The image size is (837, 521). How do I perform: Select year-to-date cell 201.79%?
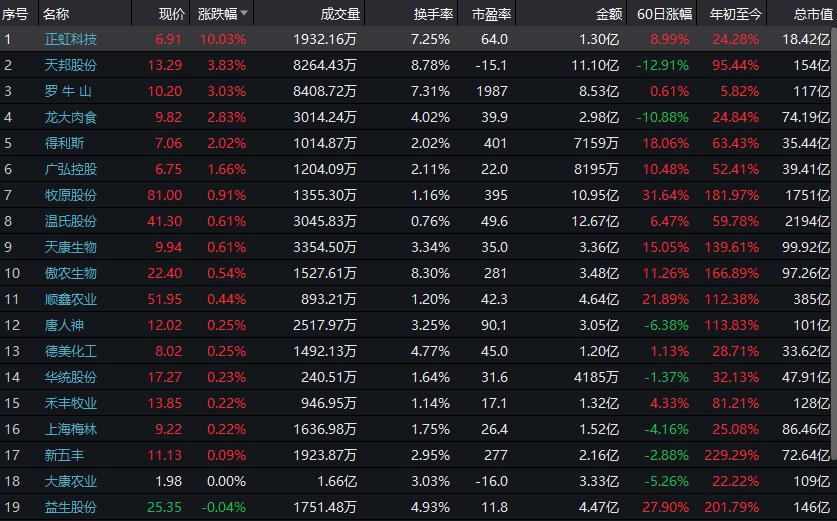coord(731,507)
